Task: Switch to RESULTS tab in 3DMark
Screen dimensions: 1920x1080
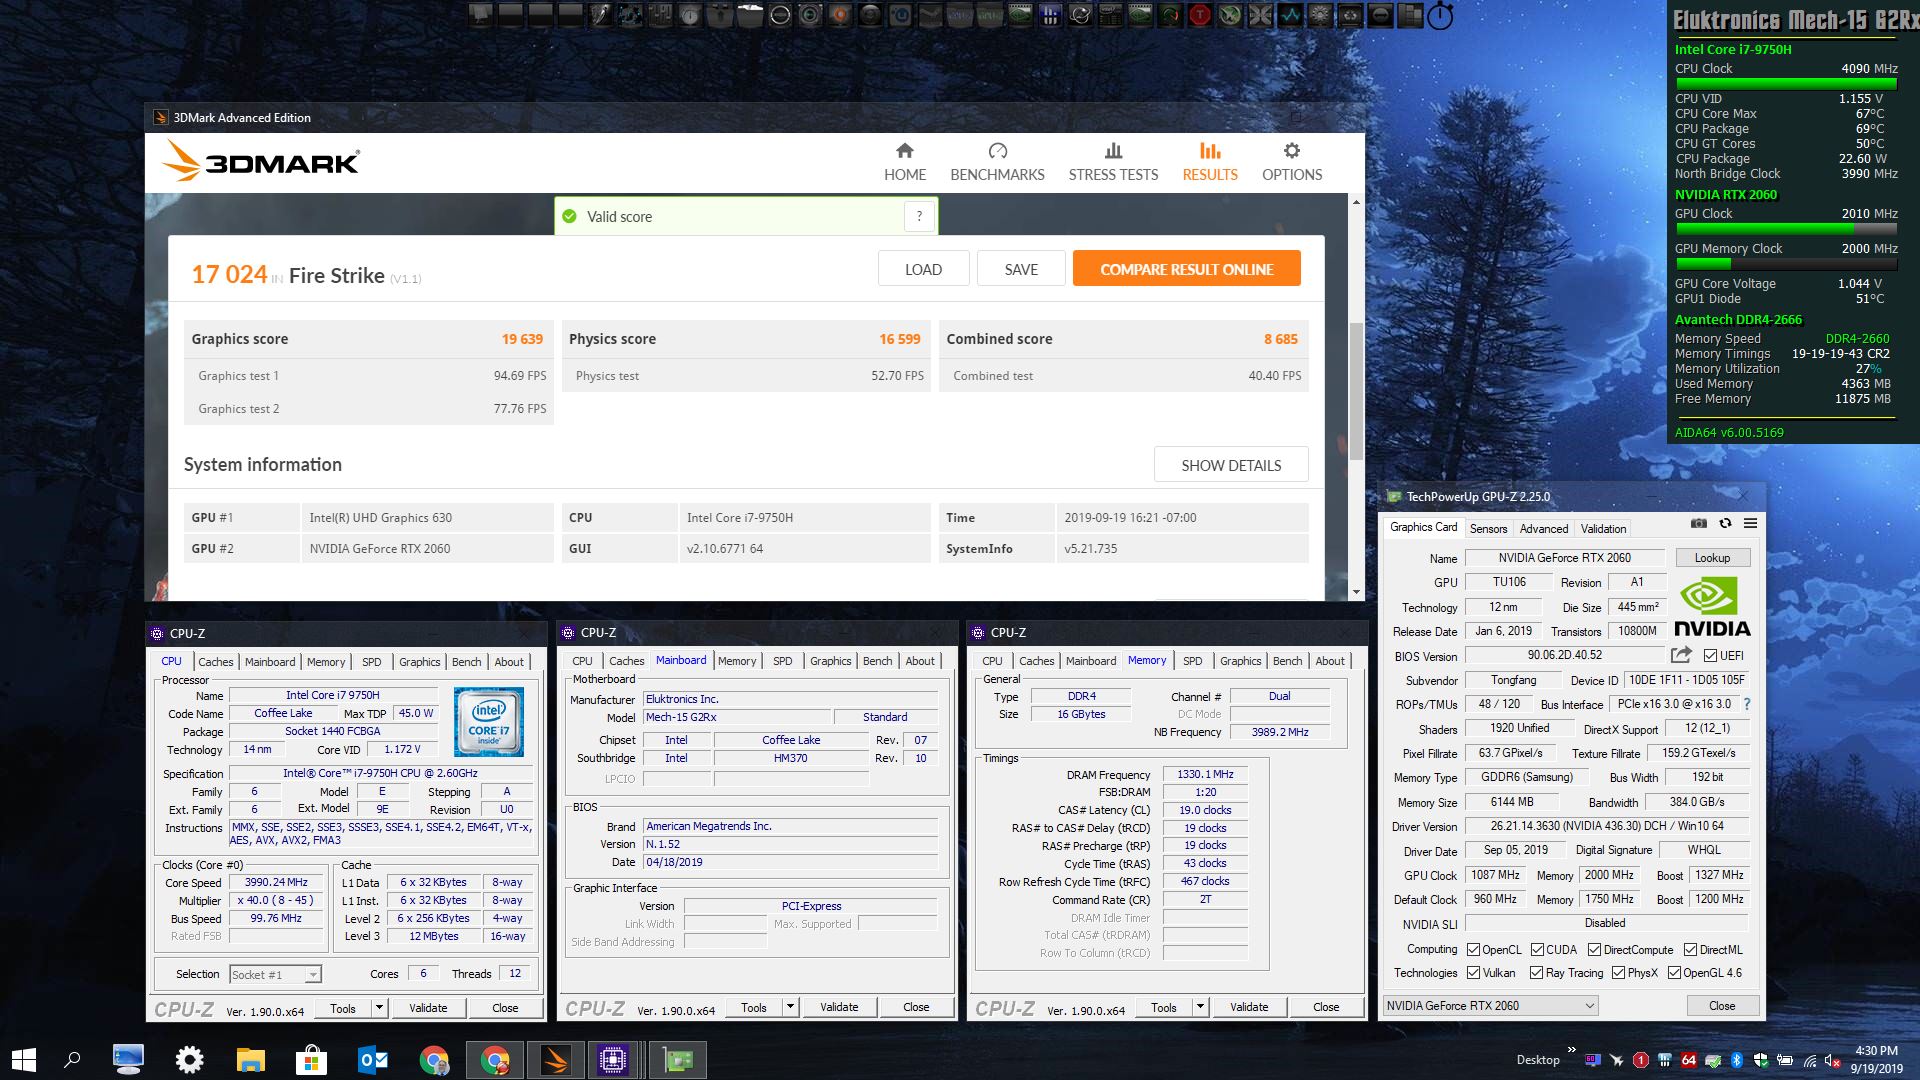Action: 1210,162
